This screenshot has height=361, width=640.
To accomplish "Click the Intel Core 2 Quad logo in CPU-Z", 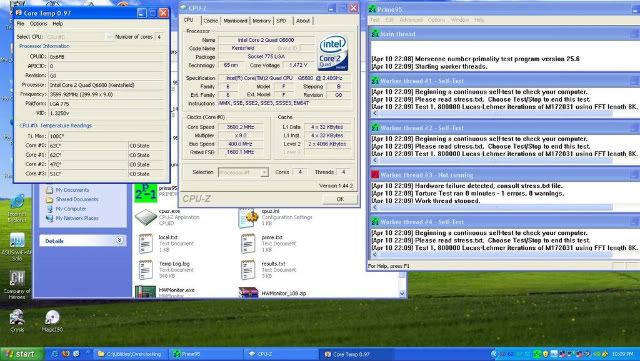I will (x=333, y=52).
